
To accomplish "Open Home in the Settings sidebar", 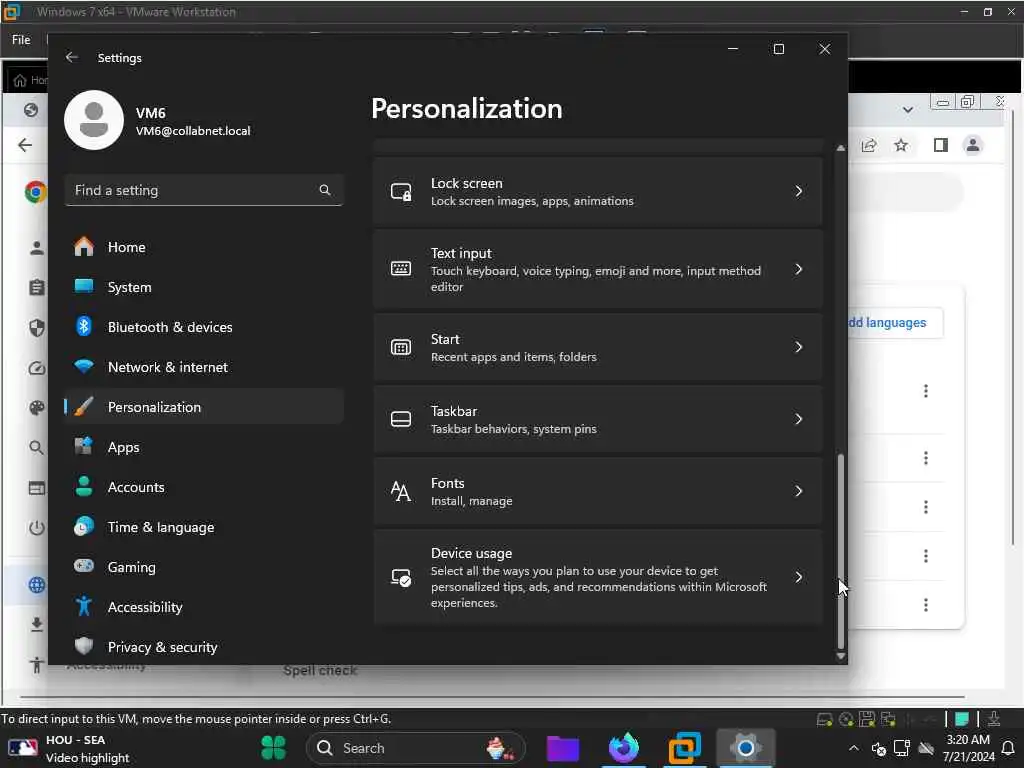I will point(204,247).
